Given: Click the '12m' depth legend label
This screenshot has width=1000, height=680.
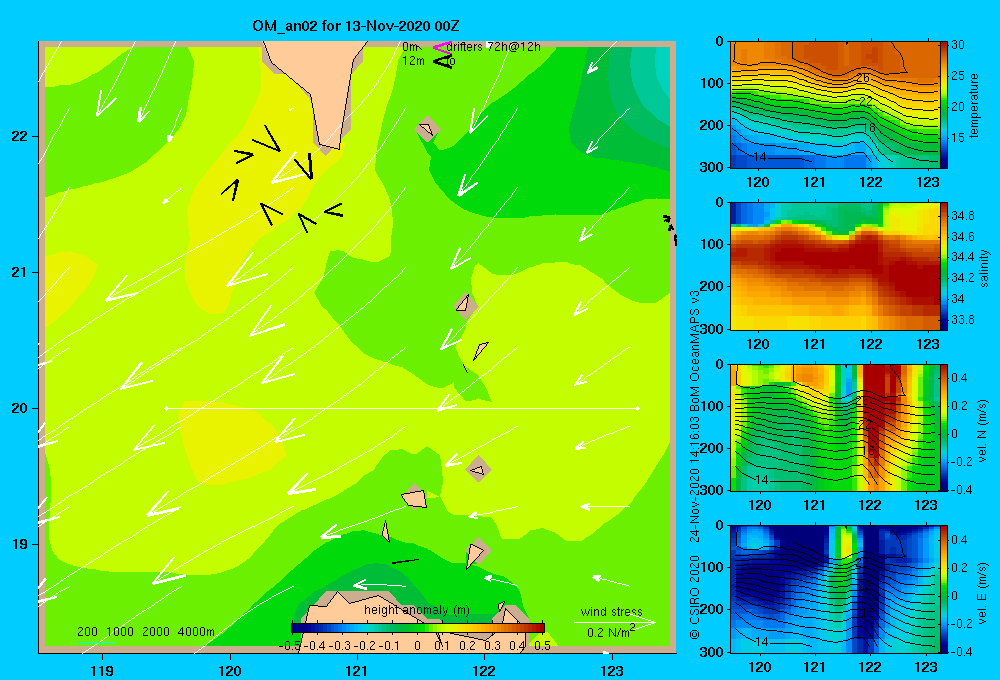Looking at the screenshot, I should (413, 61).
